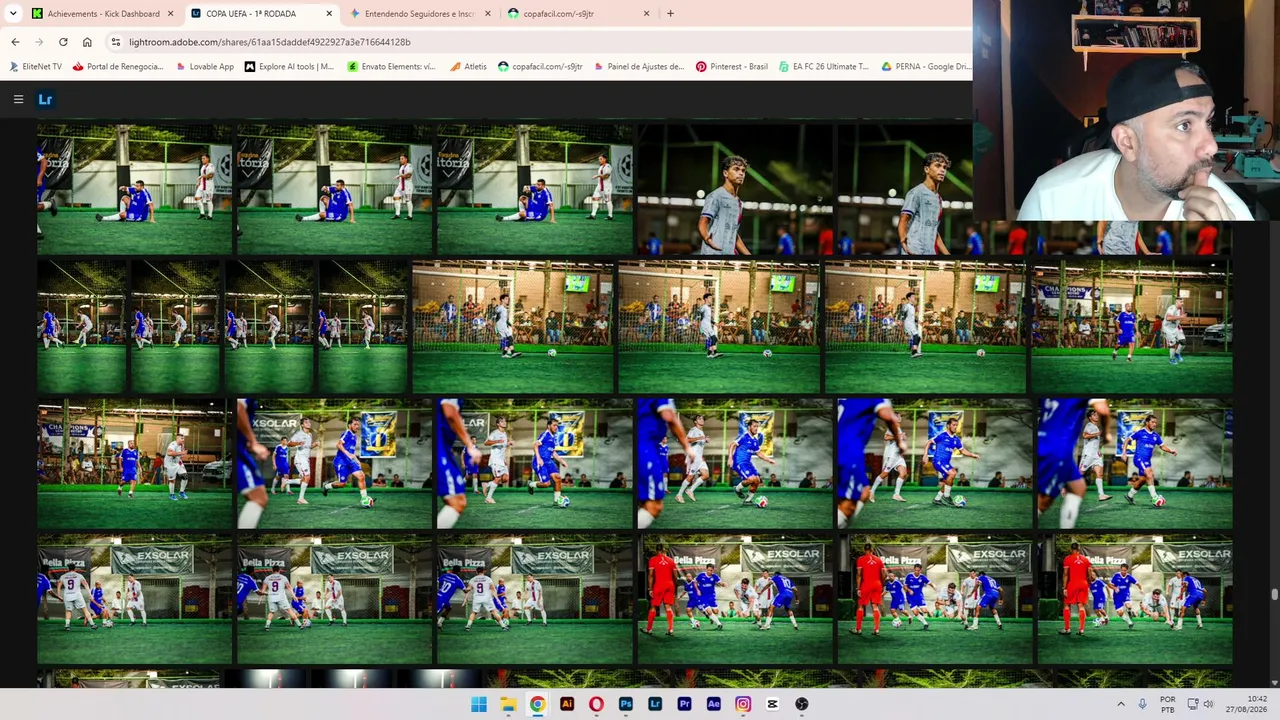Open the volume control in the tray
1280x720 pixels.
1209,704
